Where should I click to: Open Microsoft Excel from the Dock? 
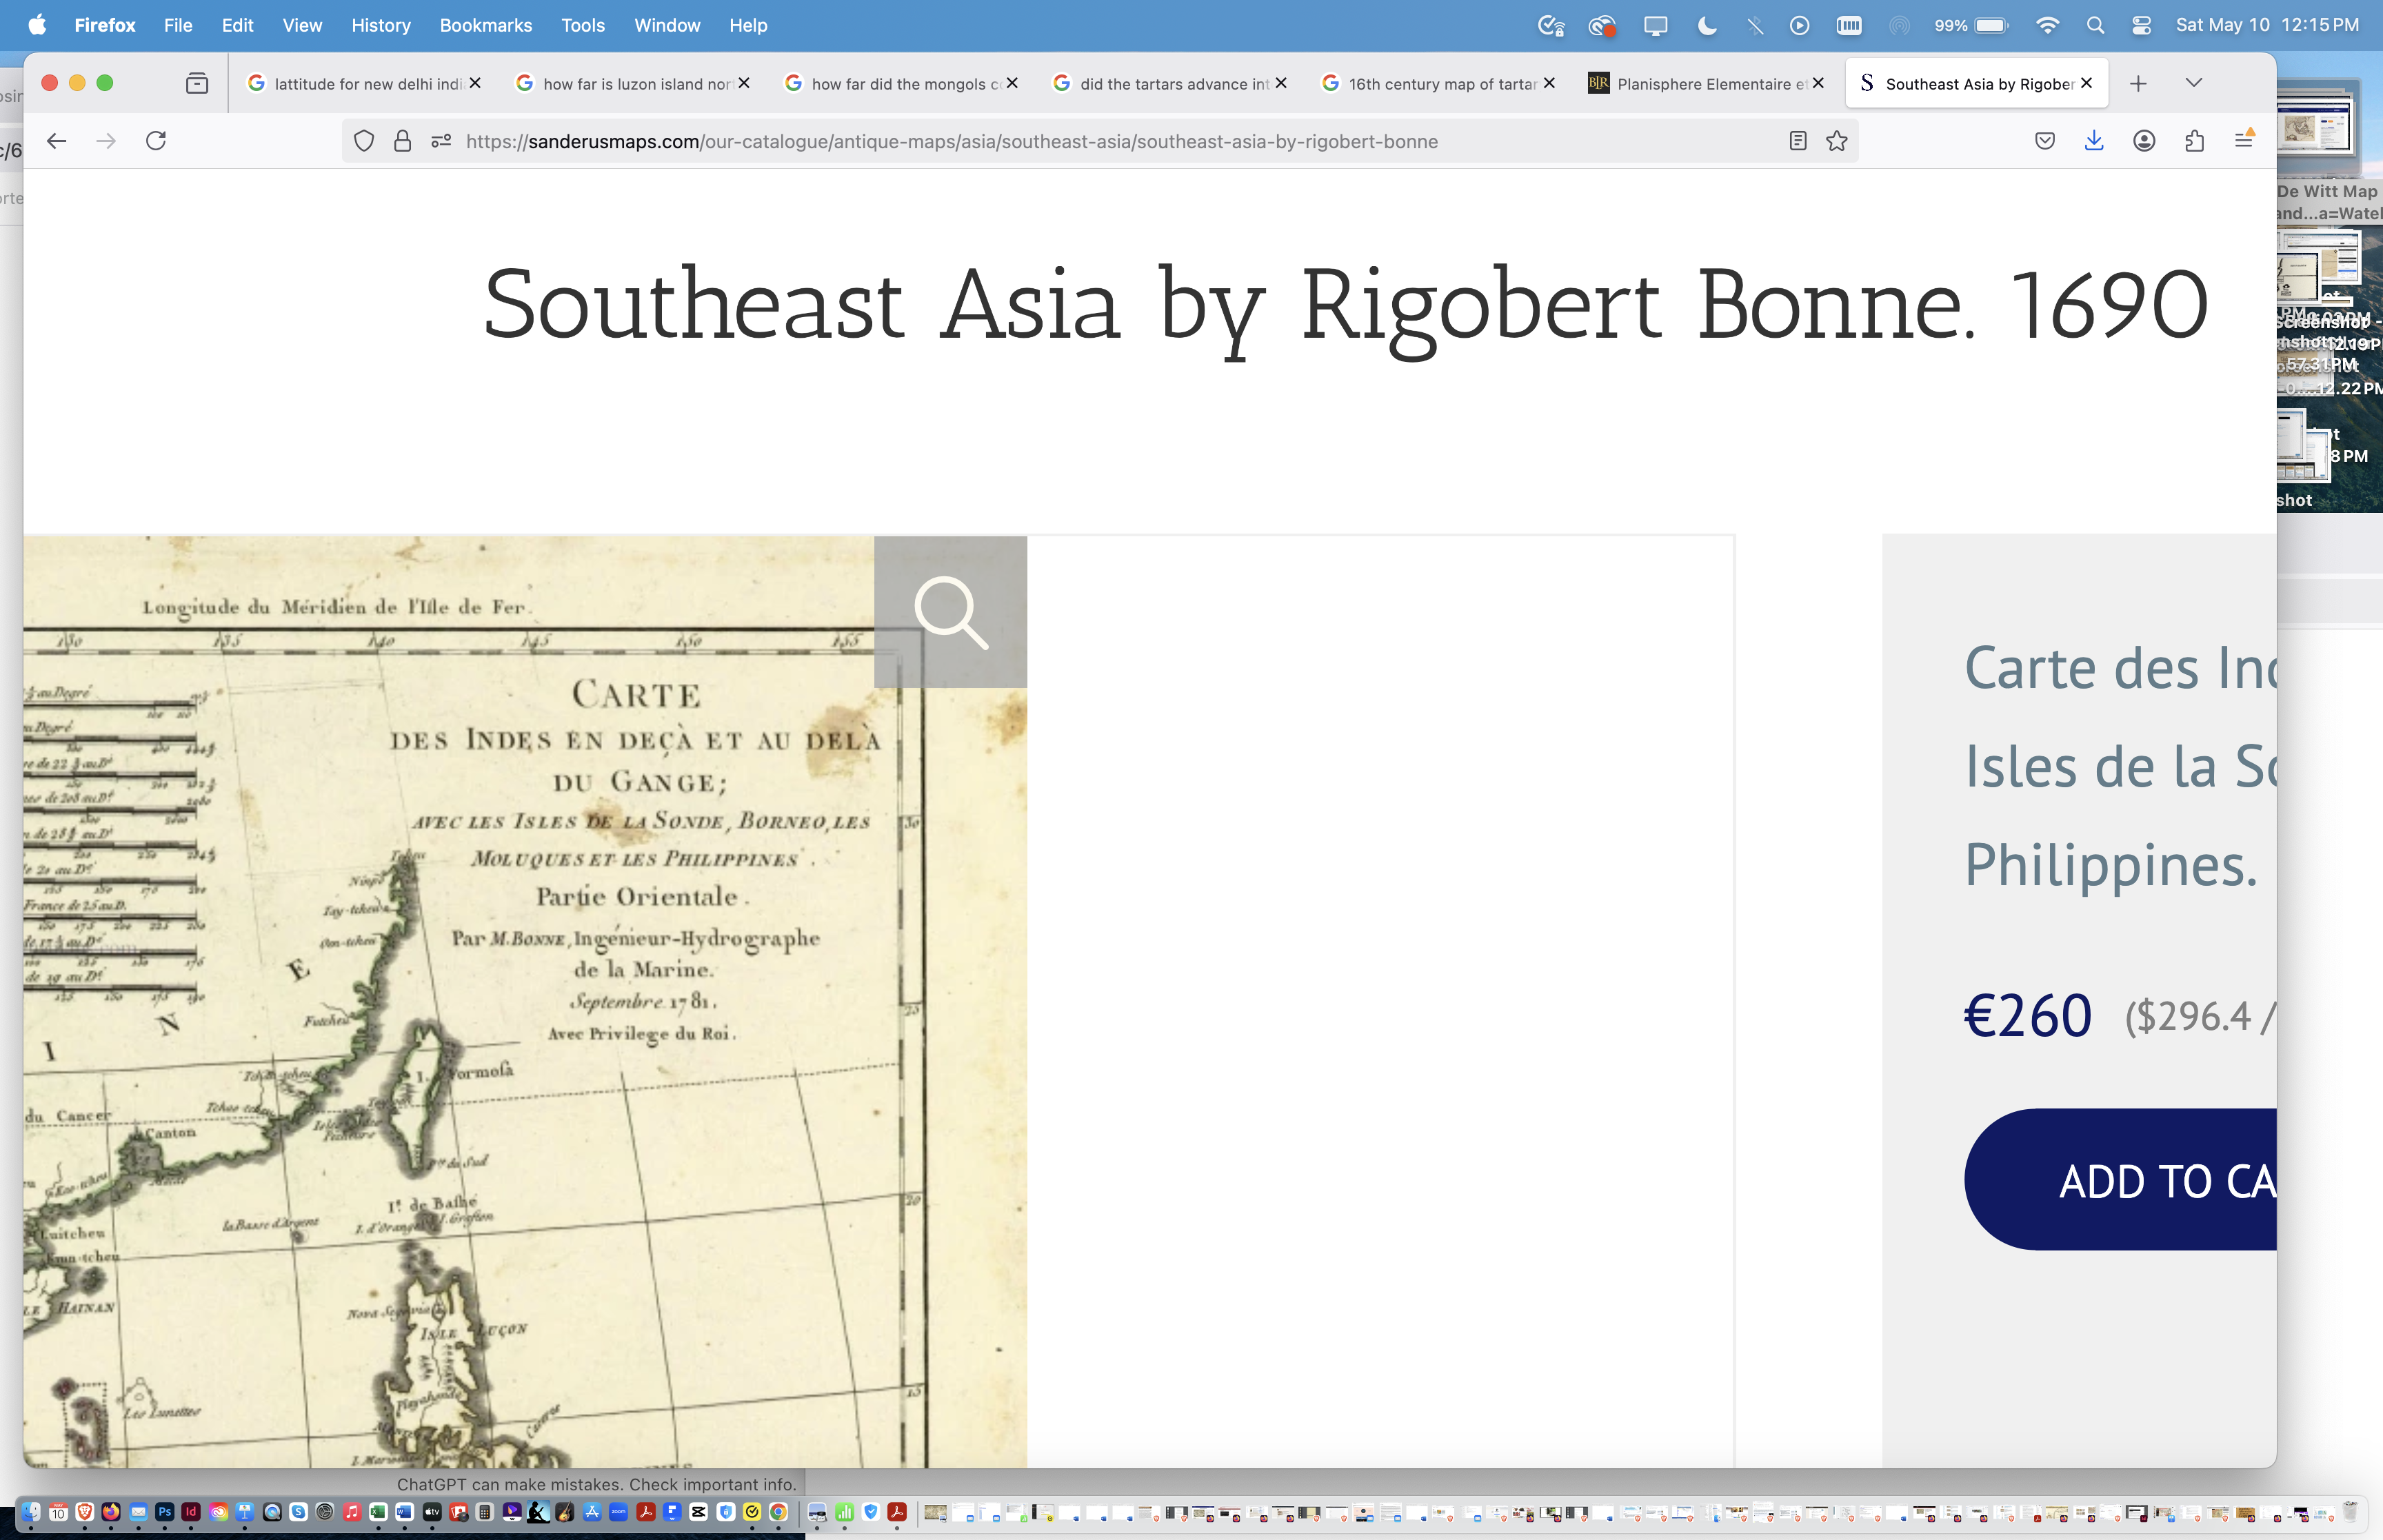pyautogui.click(x=378, y=1512)
